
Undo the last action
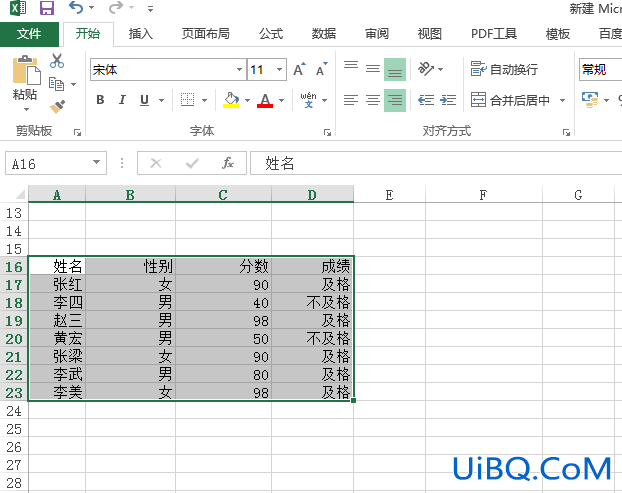[x=76, y=8]
